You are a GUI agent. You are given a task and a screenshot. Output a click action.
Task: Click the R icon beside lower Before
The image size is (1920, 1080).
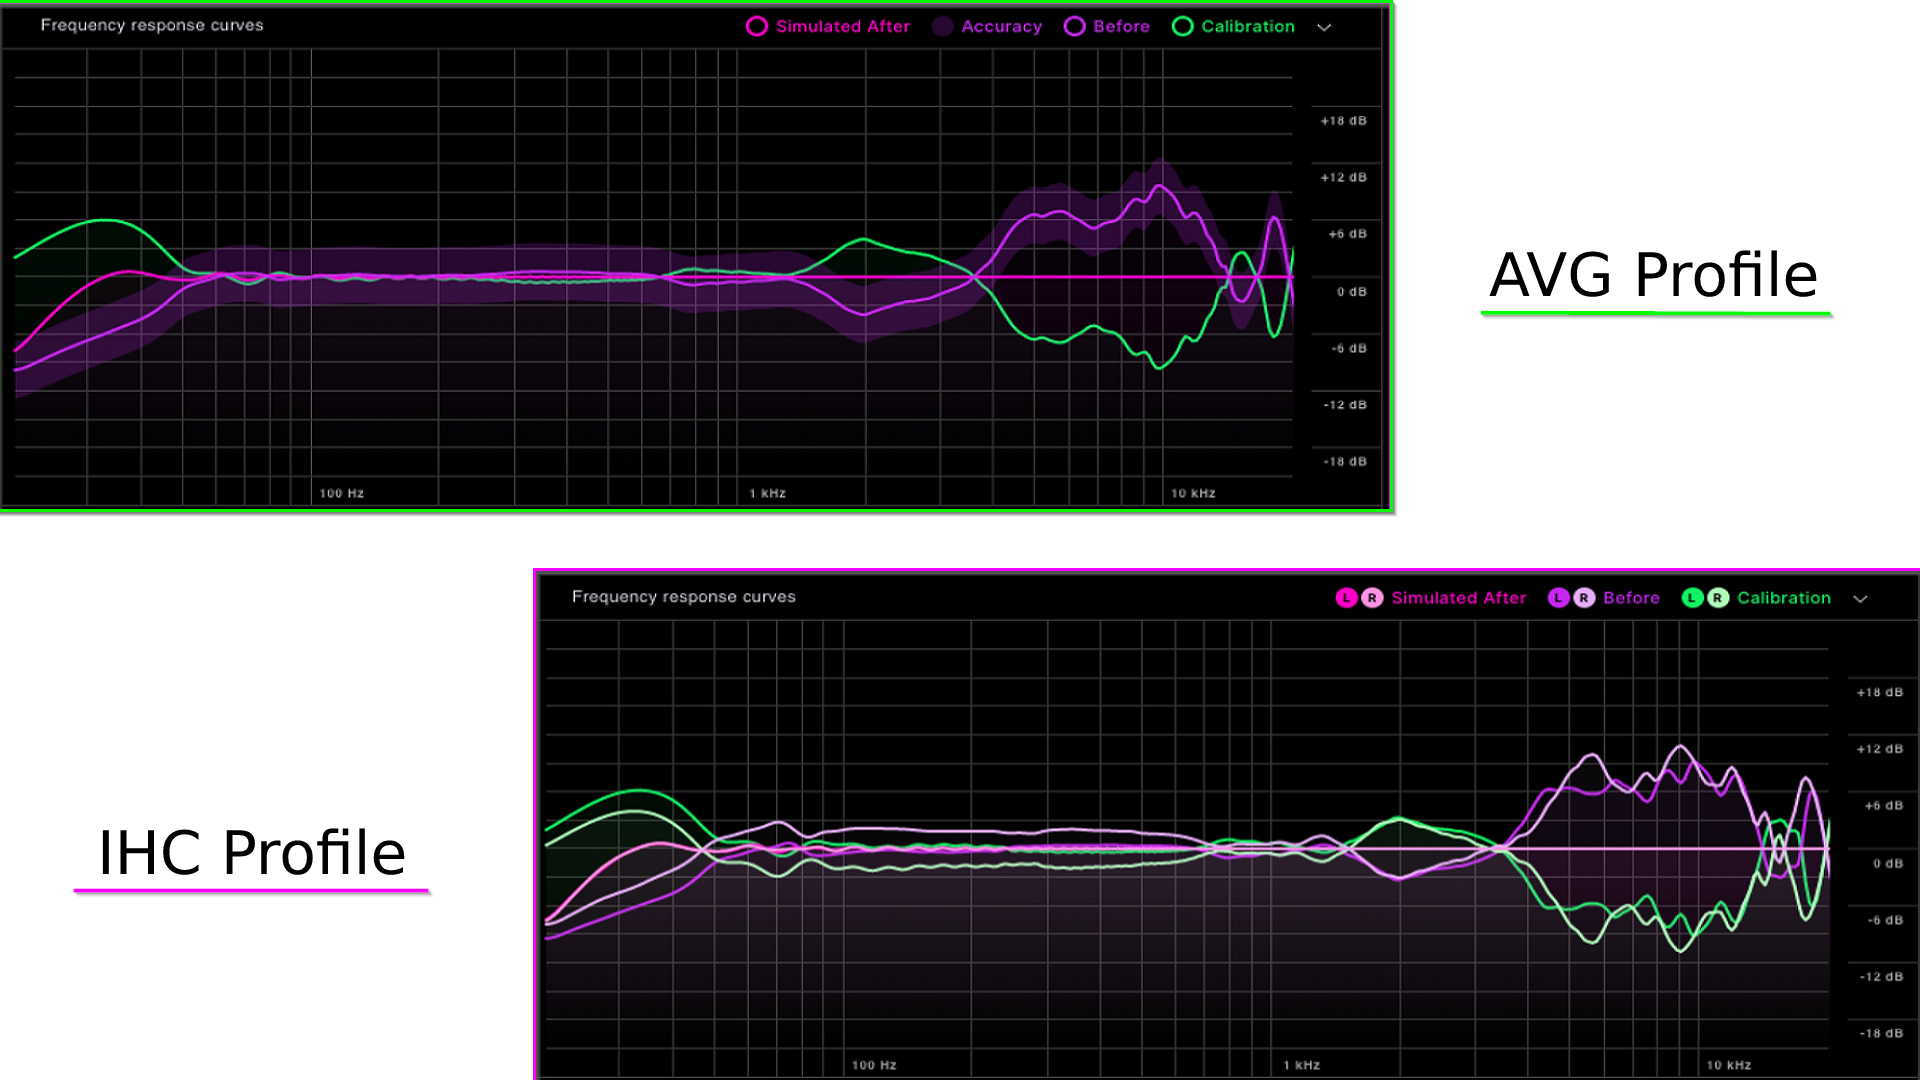coord(1584,598)
